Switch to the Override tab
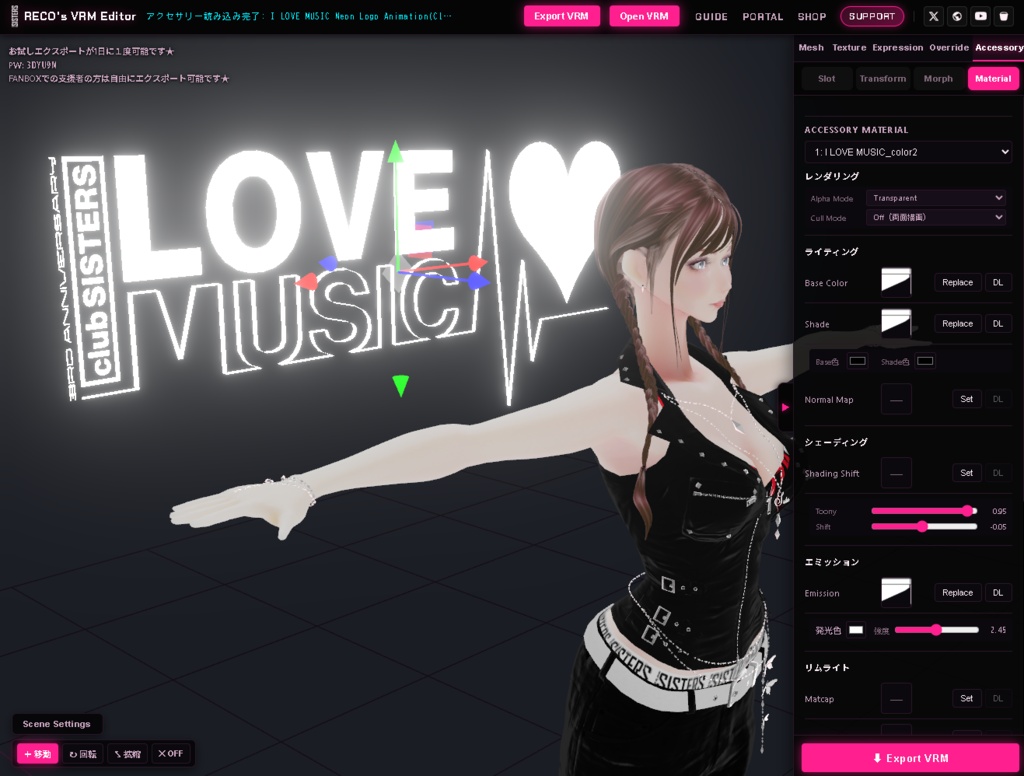This screenshot has height=776, width=1024. click(950, 48)
